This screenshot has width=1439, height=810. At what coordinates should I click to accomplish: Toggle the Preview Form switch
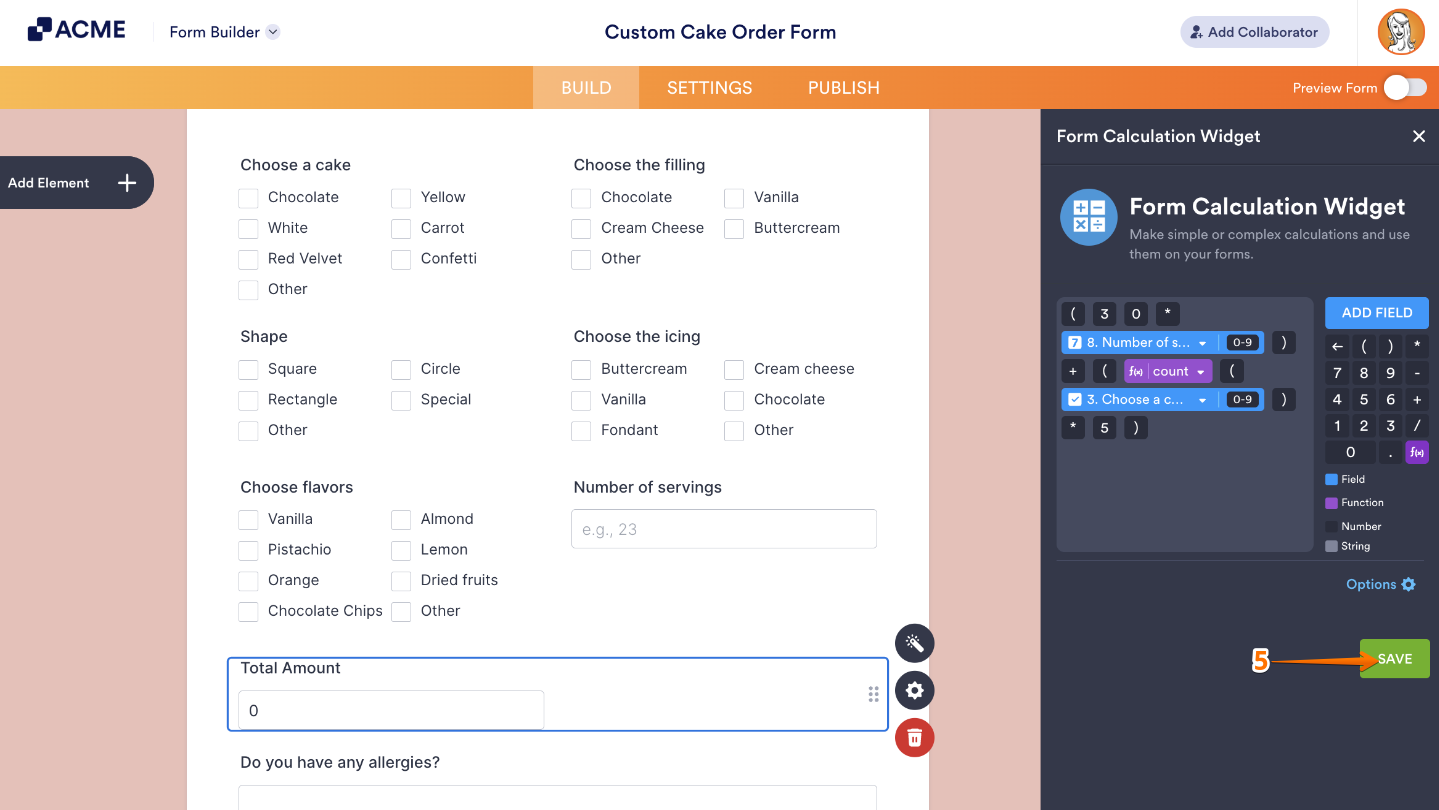[1404, 87]
